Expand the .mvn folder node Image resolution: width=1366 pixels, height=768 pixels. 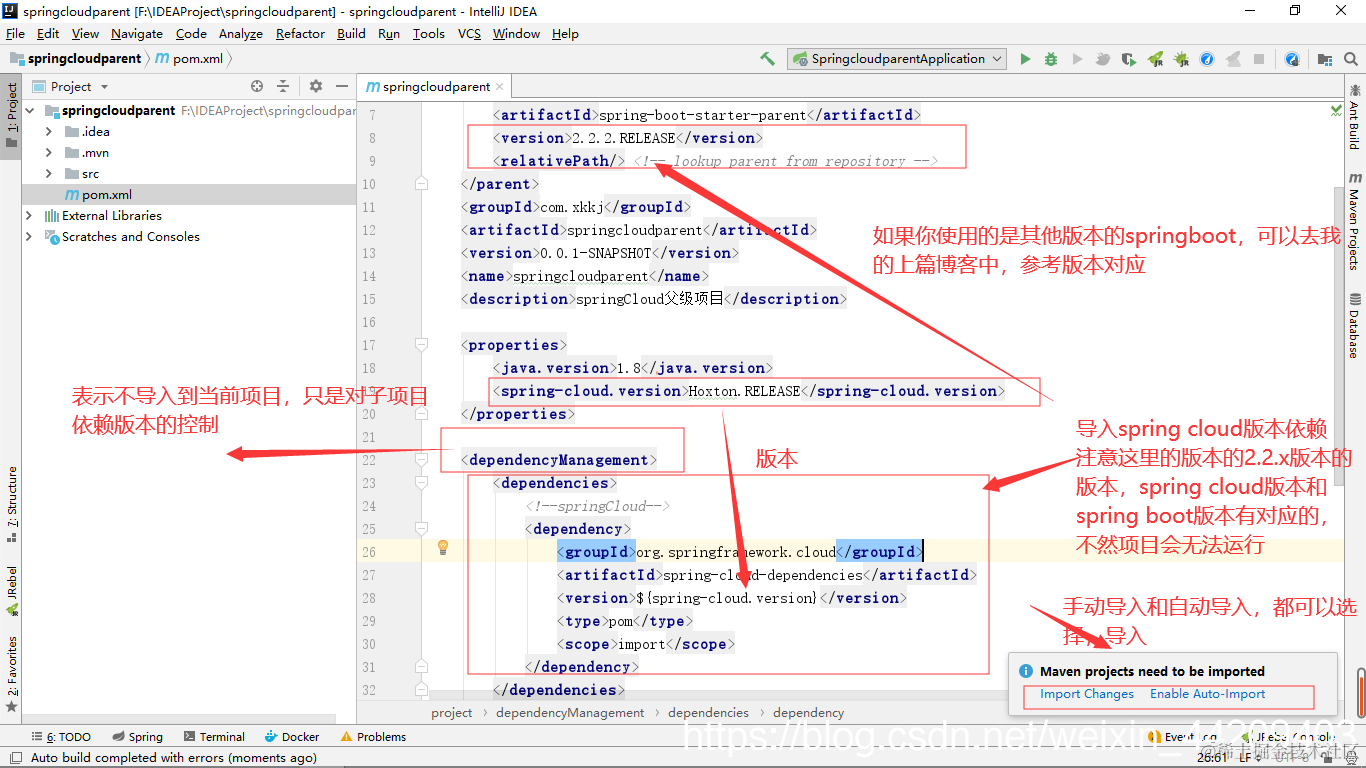pyautogui.click(x=49, y=153)
